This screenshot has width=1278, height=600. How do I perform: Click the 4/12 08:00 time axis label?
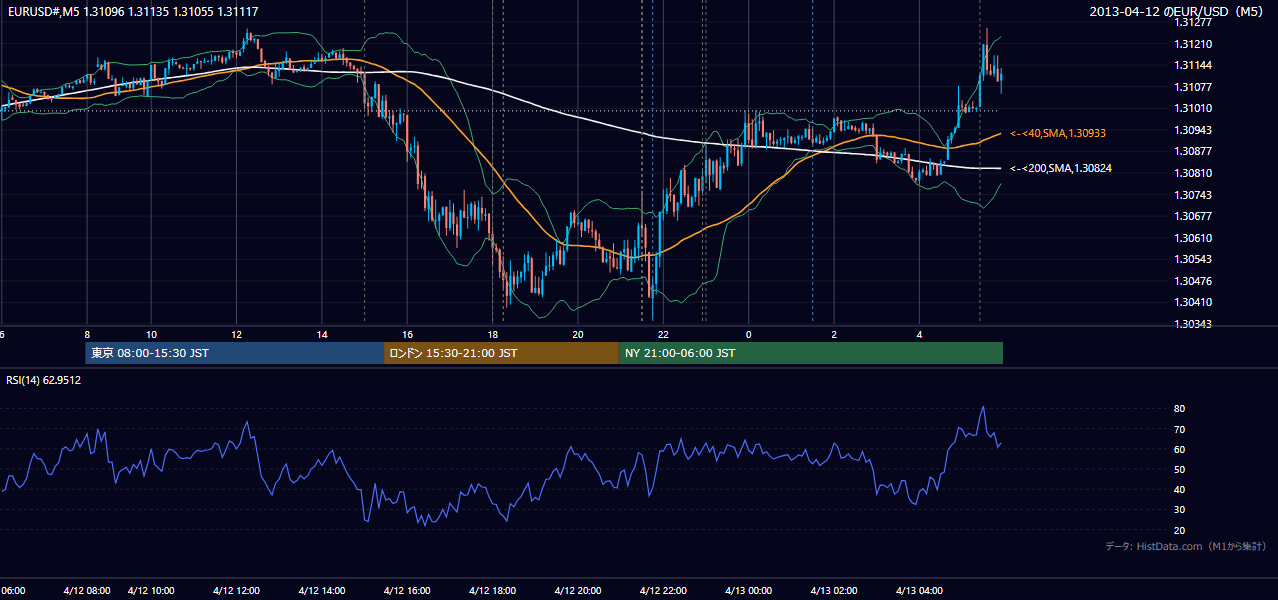point(87,590)
